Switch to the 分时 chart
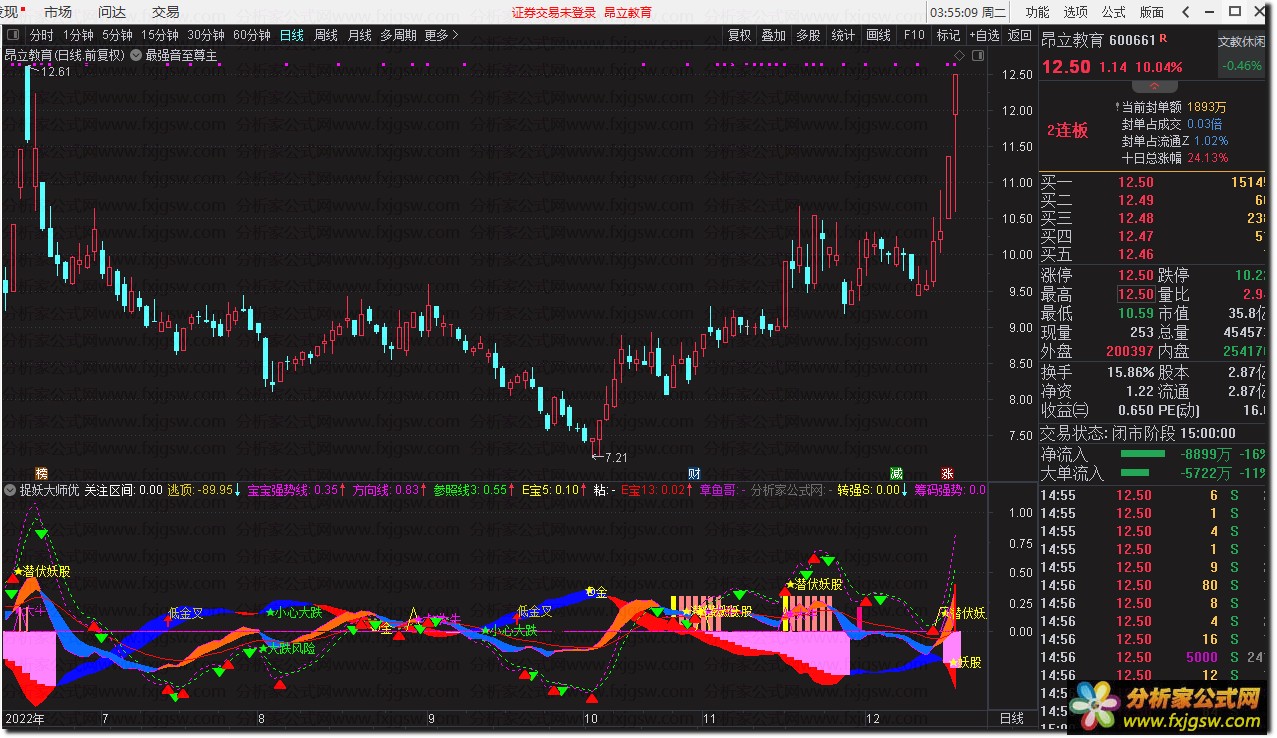 coord(42,35)
